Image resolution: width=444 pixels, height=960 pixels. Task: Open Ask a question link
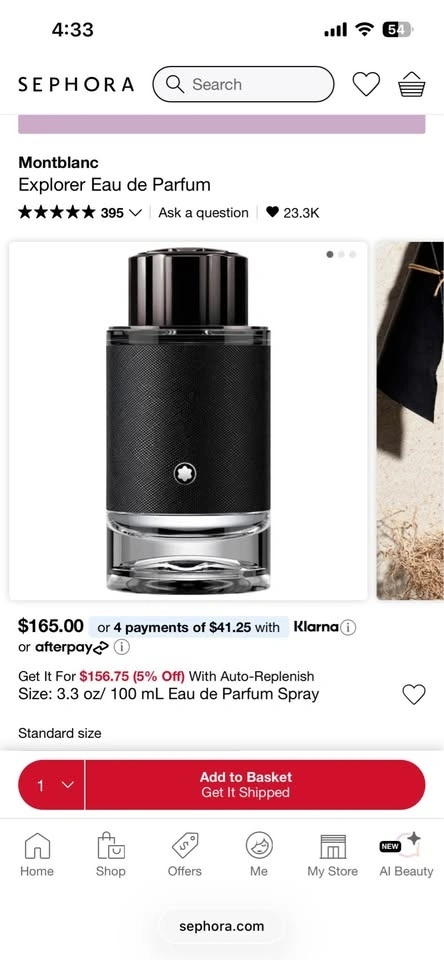point(203,212)
